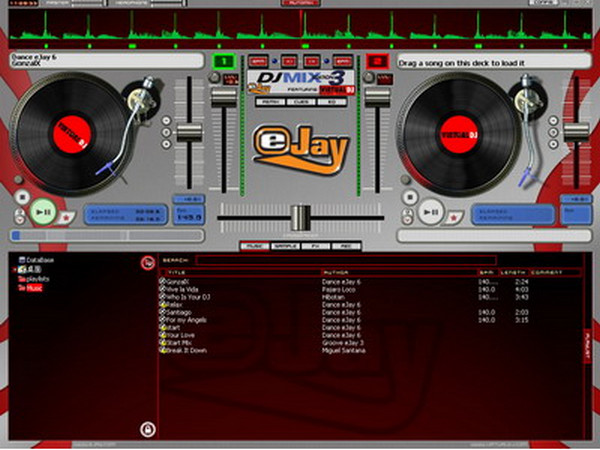Click the top pitch button beside left turntable
600x450 pixels.
(166, 121)
